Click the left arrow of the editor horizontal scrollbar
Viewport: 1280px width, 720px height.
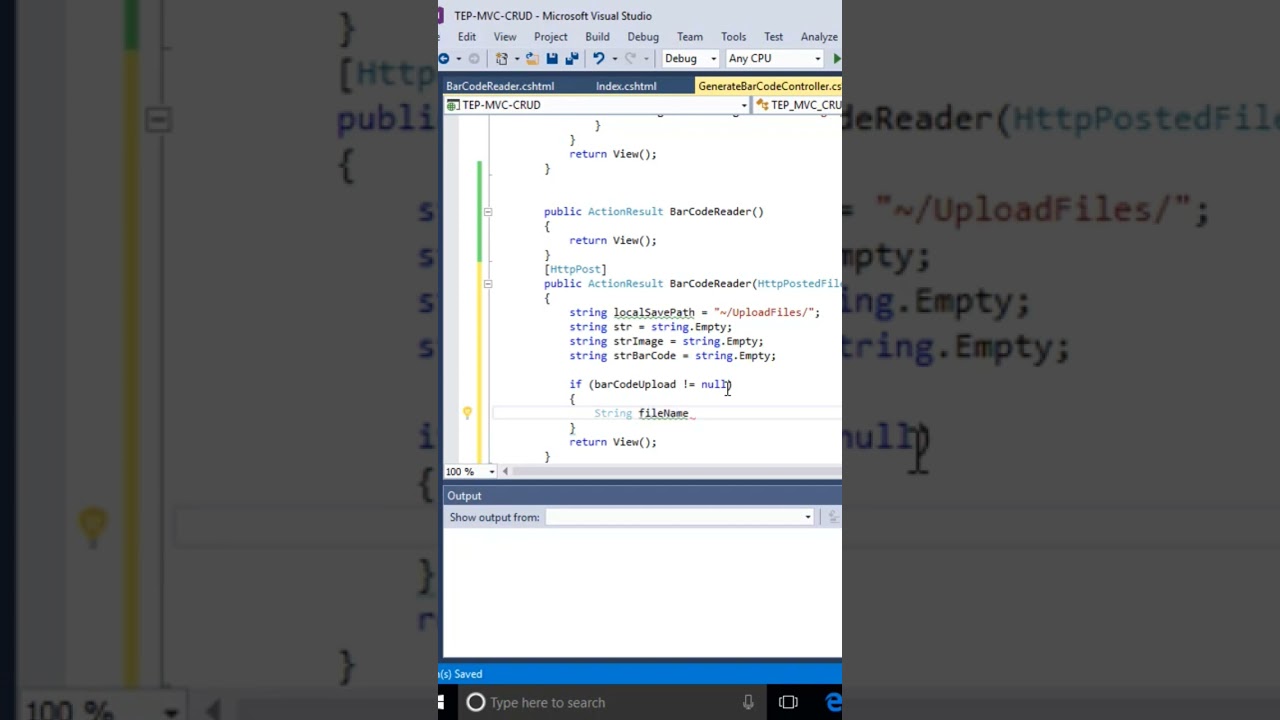[505, 472]
